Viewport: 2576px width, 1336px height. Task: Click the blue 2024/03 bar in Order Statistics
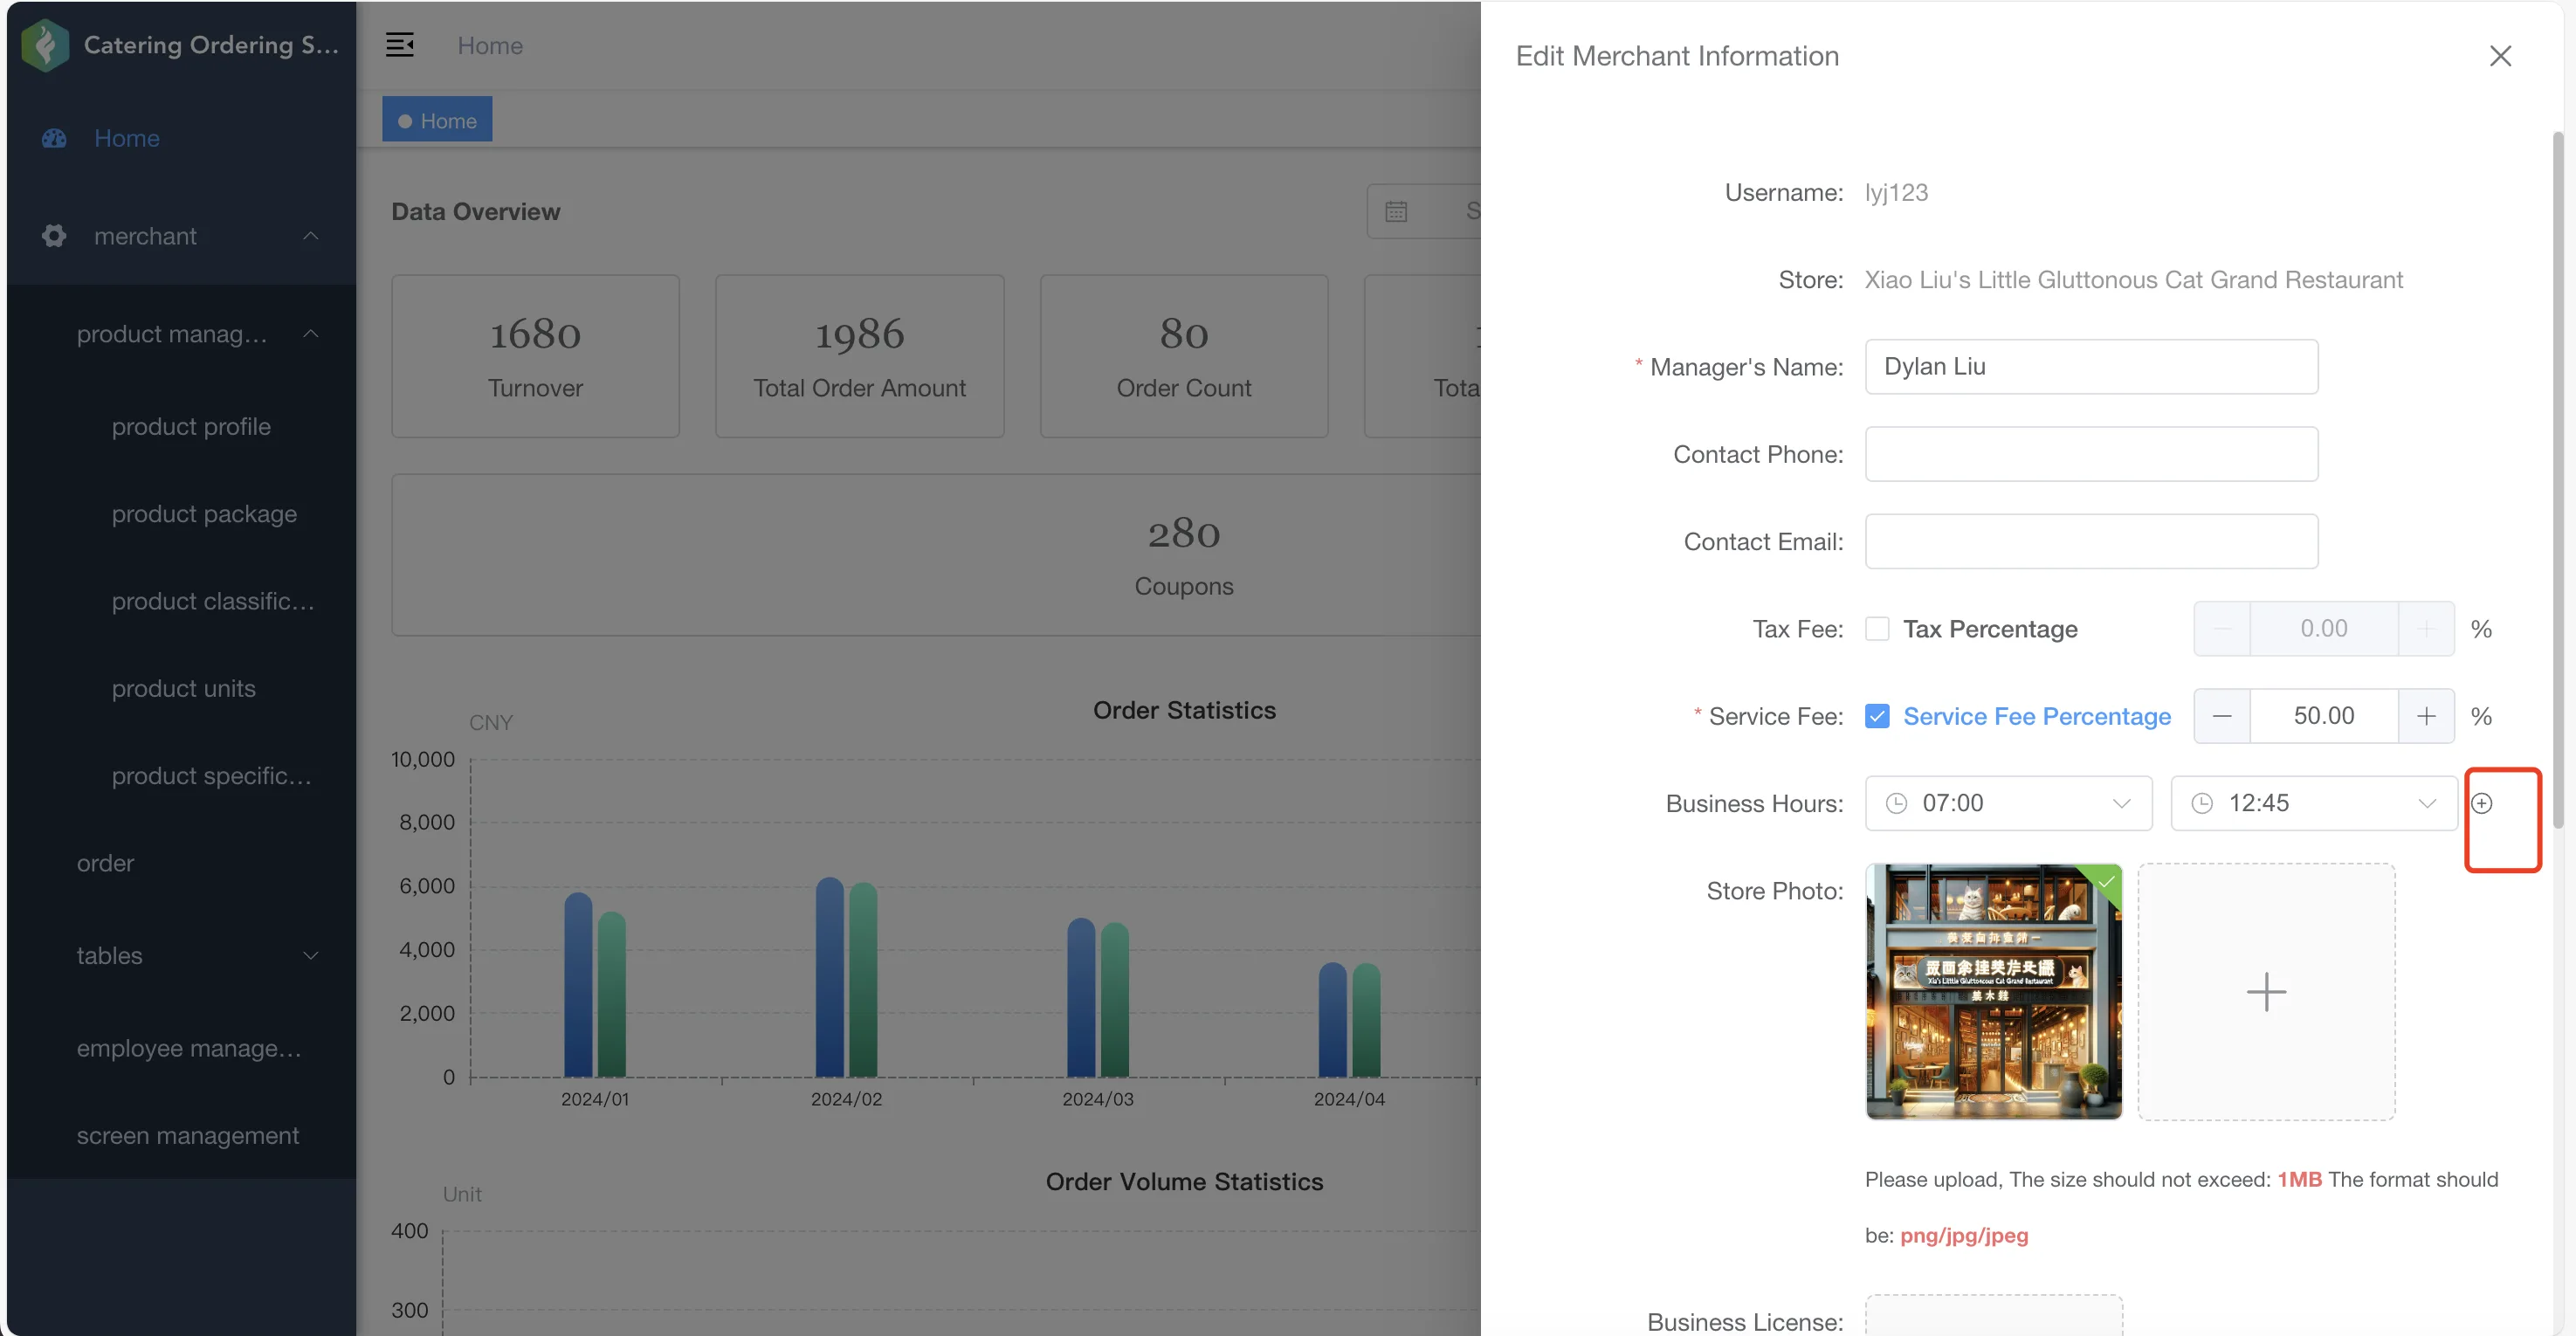[x=1081, y=998]
